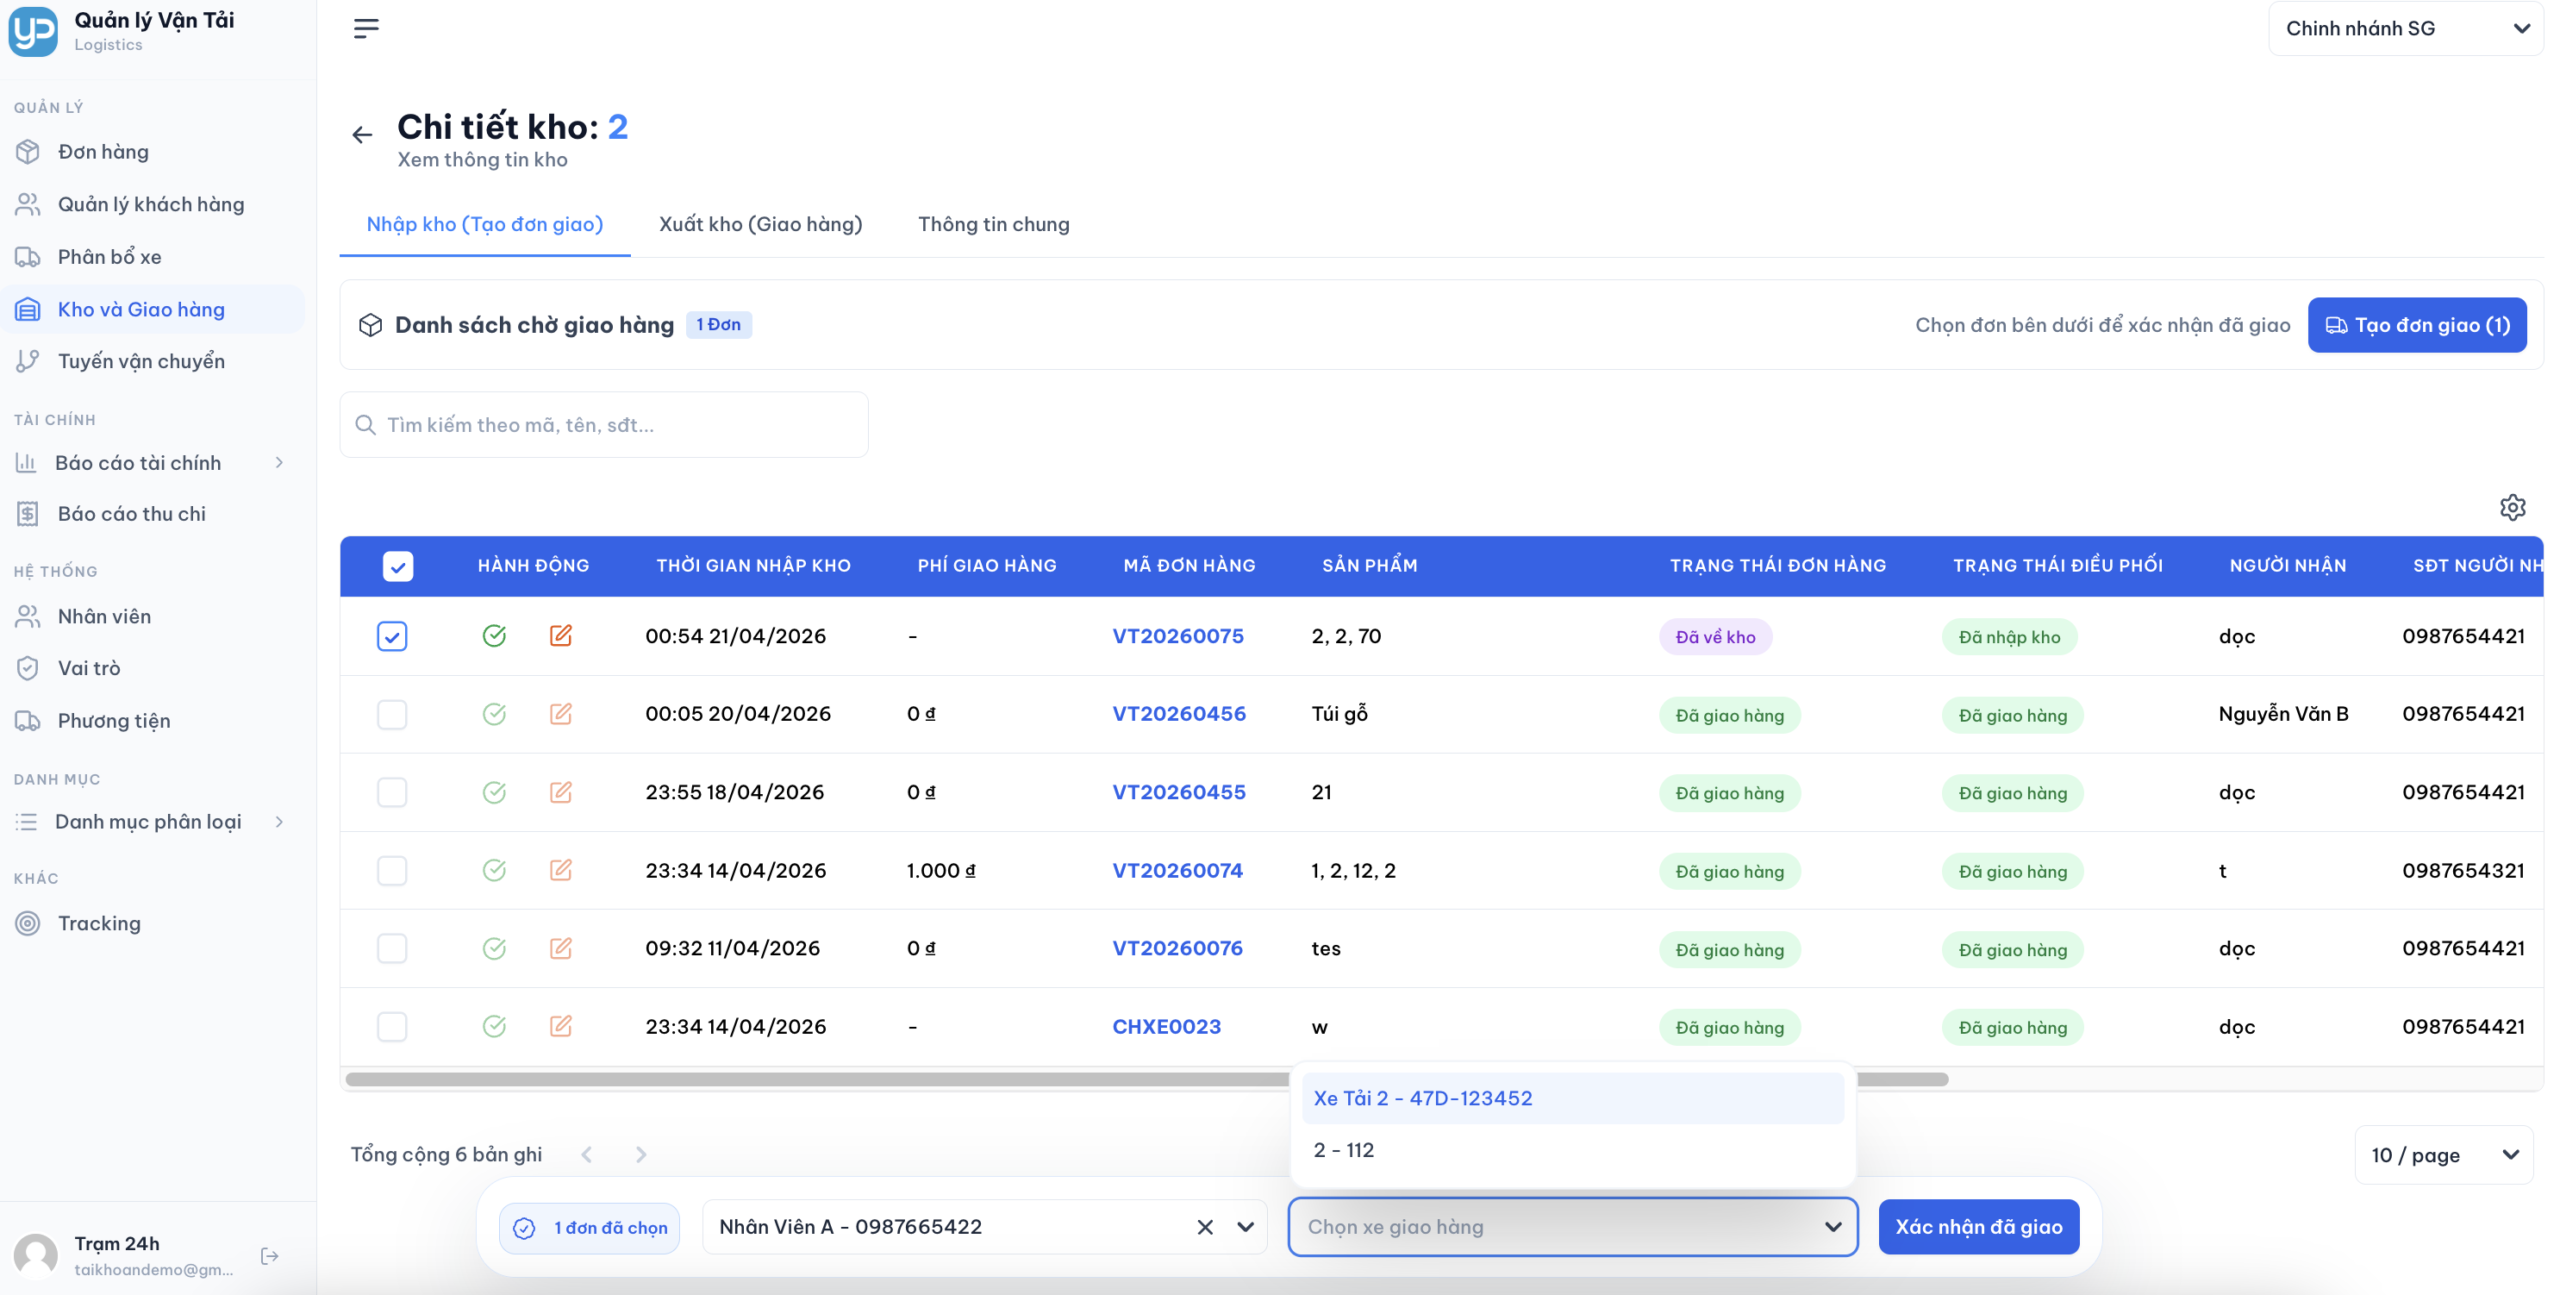This screenshot has width=2560, height=1295.
Task: Click the hamburger menu collapse icon
Action: pyautogui.click(x=366, y=28)
